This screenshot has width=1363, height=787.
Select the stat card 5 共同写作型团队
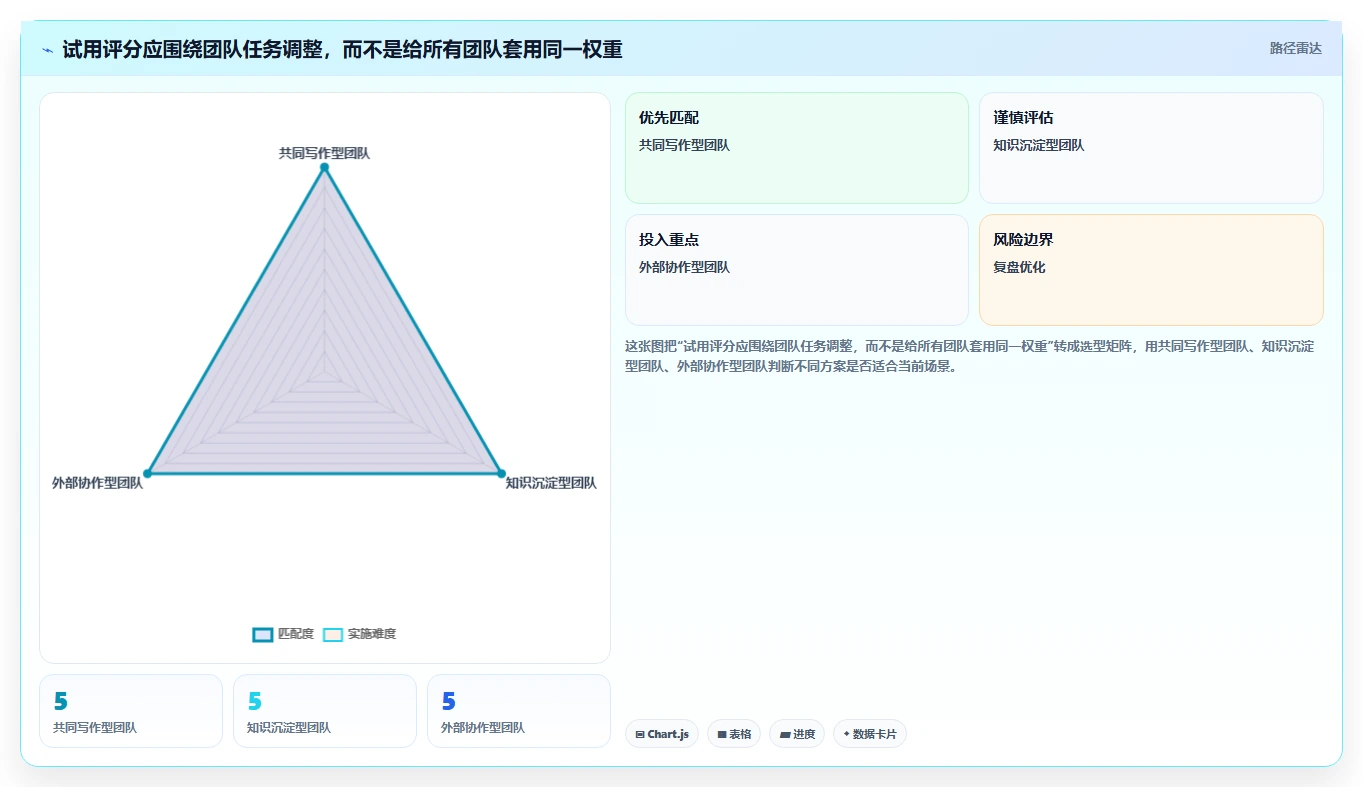131,711
